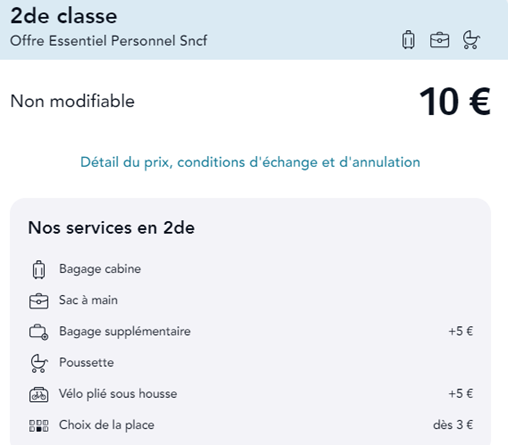Viewport: 508px width, 445px height.
Task: Click the dès 3 € seat price
Action: tap(453, 425)
